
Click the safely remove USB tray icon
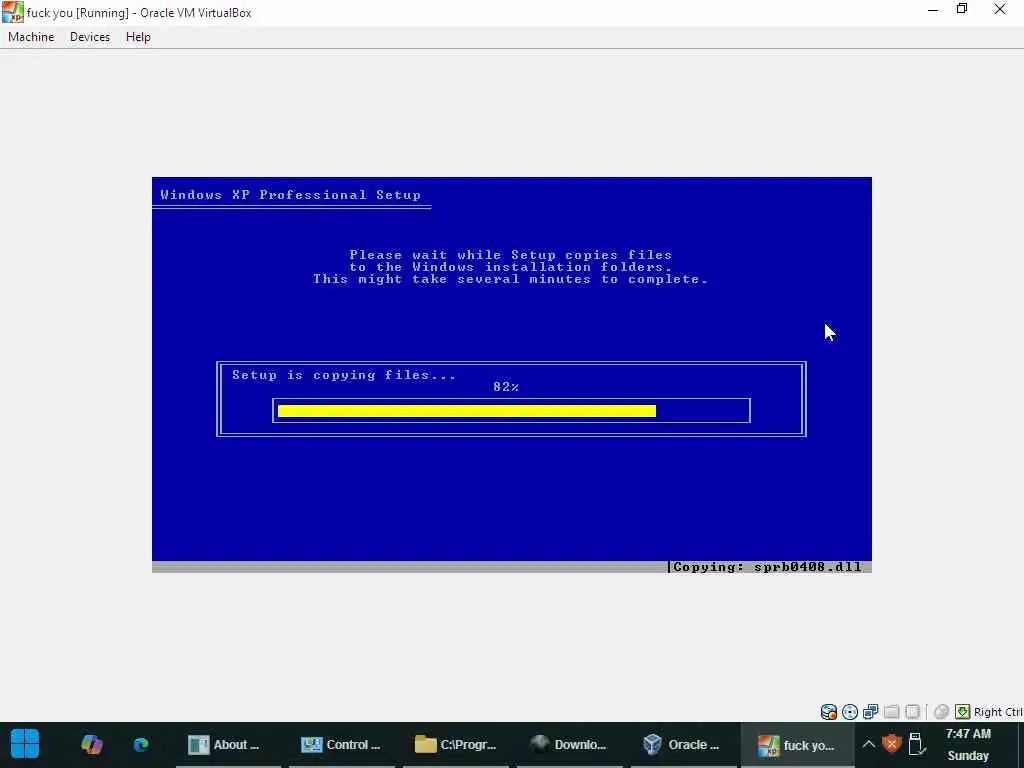[916, 744]
